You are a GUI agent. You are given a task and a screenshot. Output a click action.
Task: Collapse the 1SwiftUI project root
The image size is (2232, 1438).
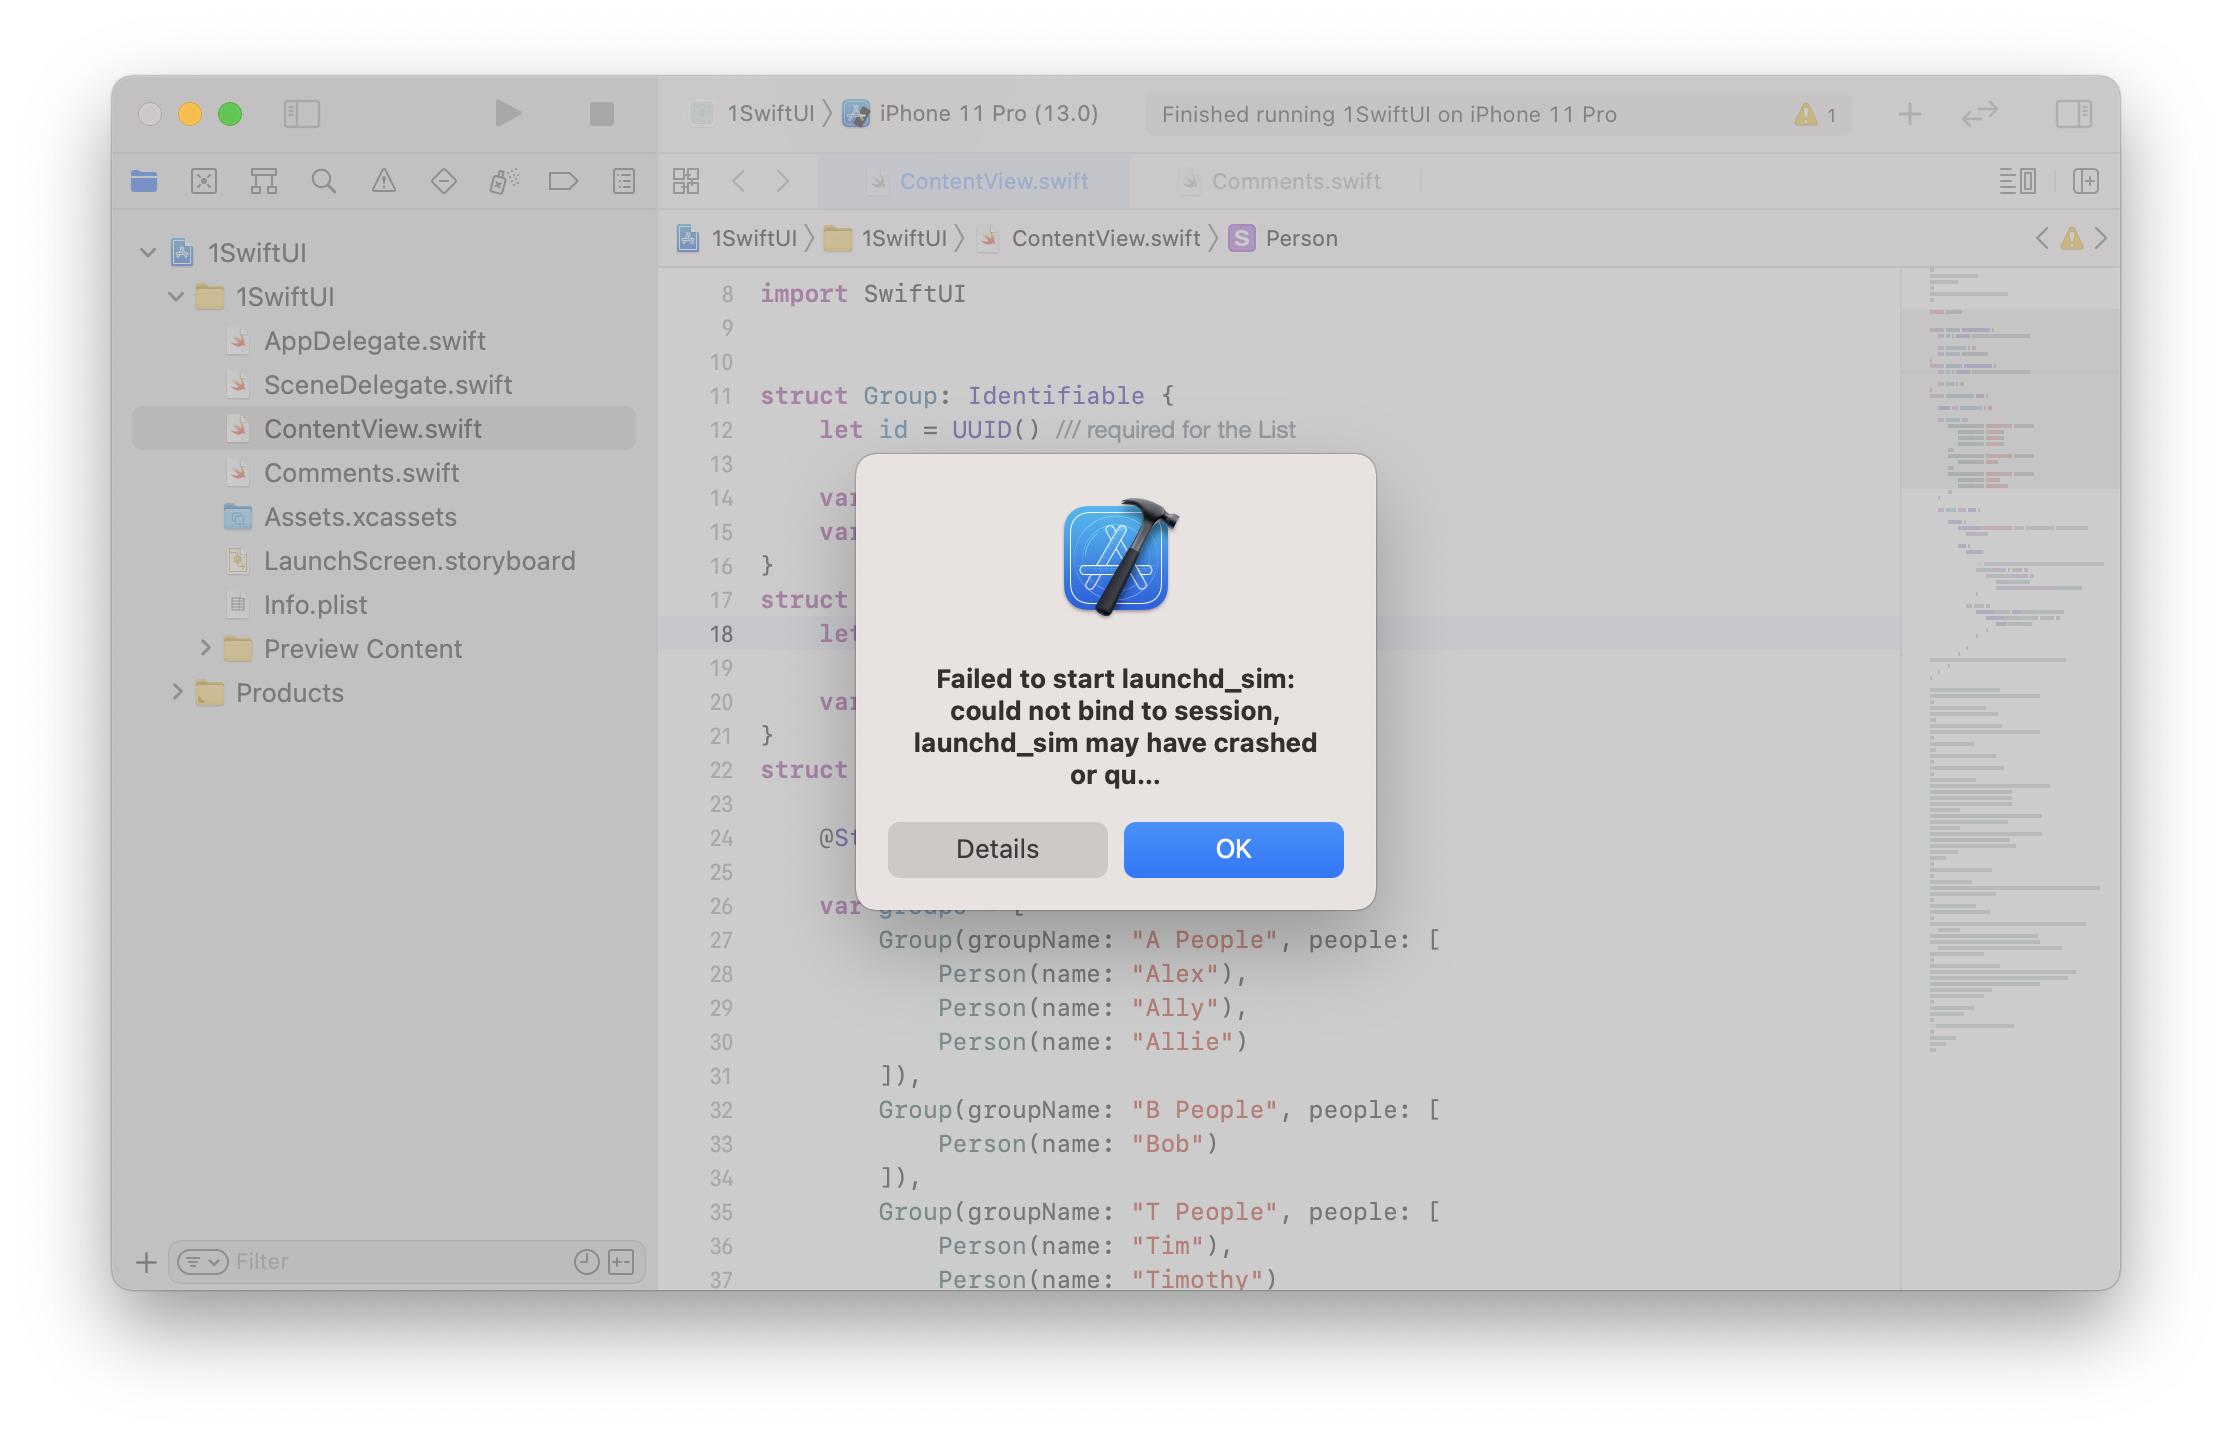[148, 252]
